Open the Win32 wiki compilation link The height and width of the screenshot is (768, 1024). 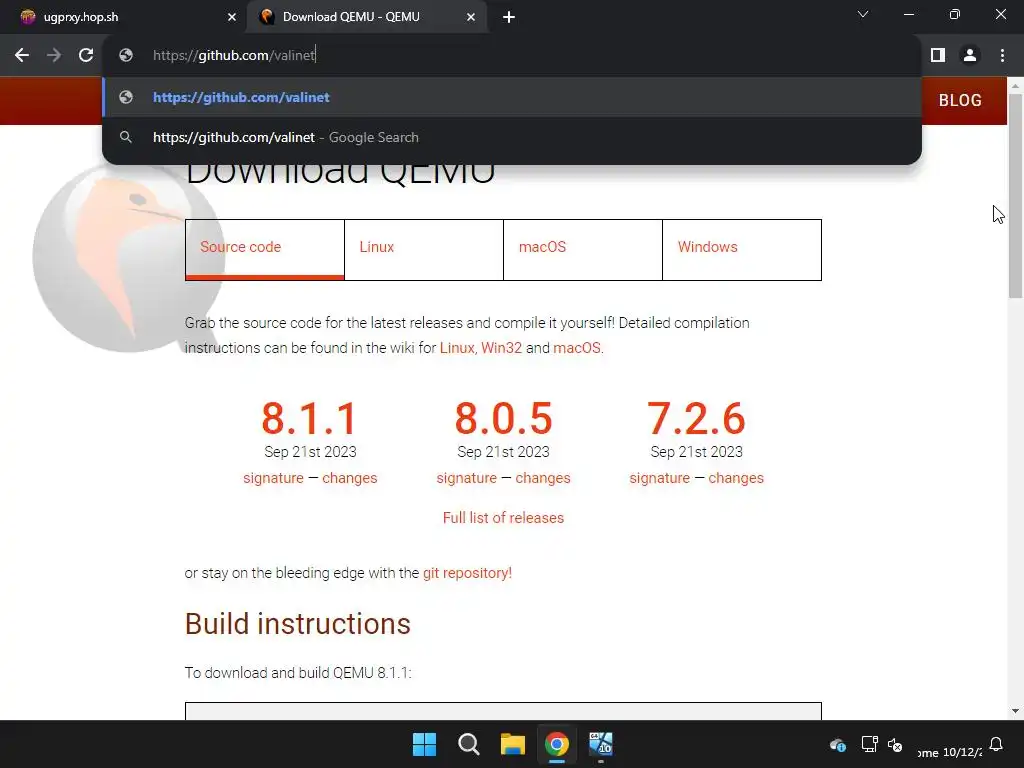(502, 347)
